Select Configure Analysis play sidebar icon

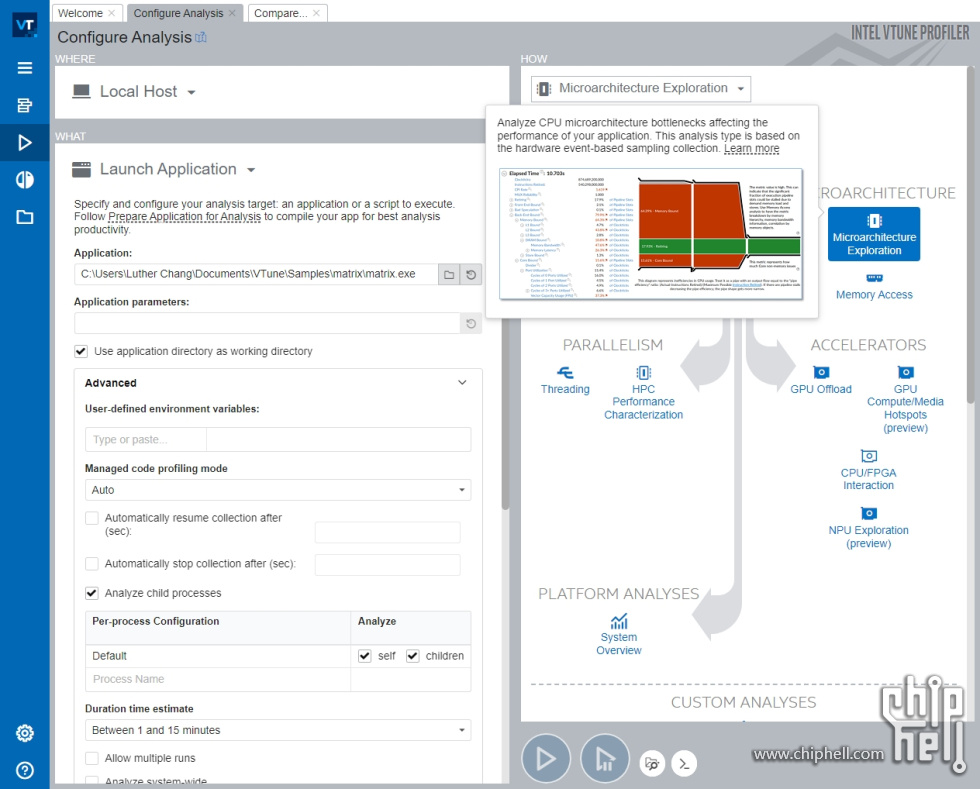[x=24, y=143]
